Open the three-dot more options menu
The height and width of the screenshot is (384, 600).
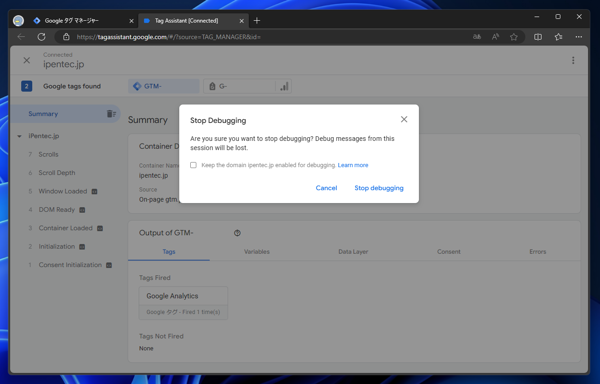click(573, 60)
